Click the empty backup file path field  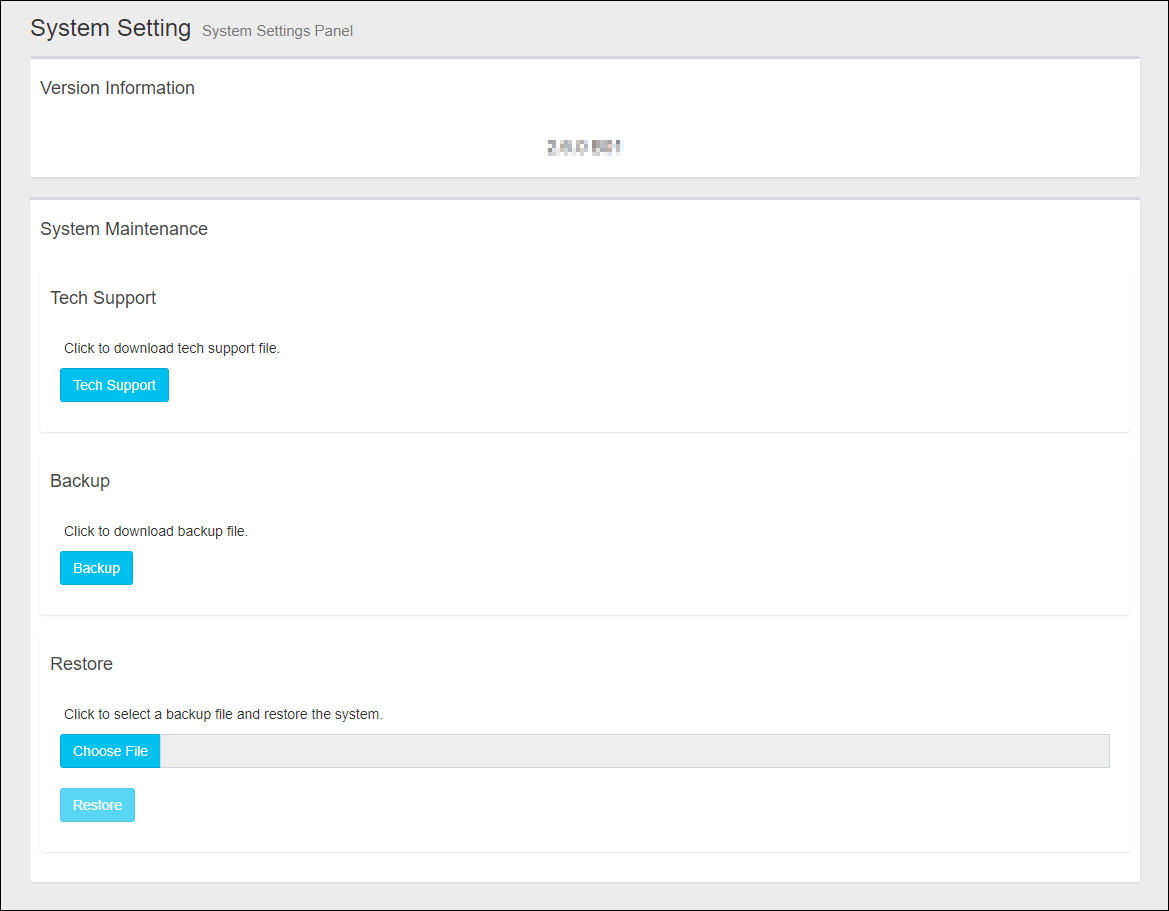pyautogui.click(x=634, y=751)
